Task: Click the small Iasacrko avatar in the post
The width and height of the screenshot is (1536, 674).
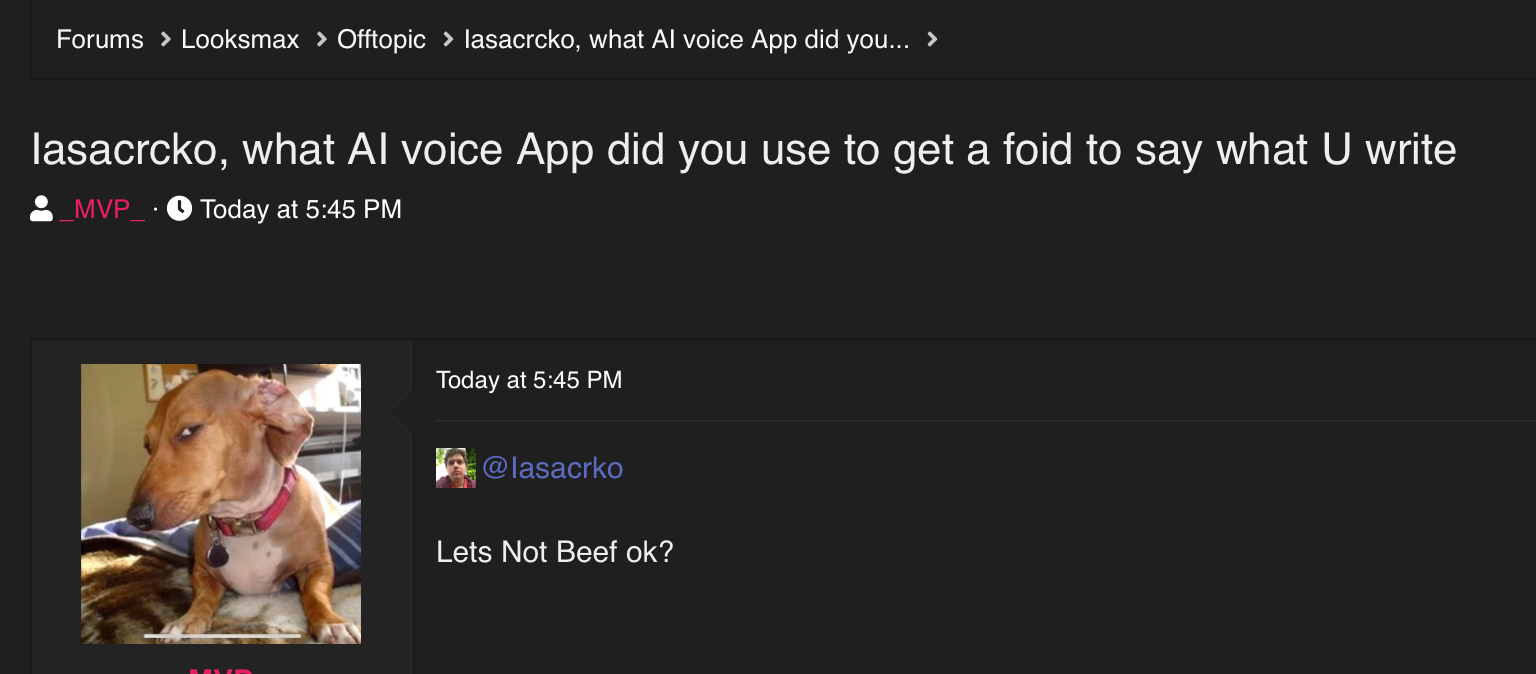Action: point(456,467)
